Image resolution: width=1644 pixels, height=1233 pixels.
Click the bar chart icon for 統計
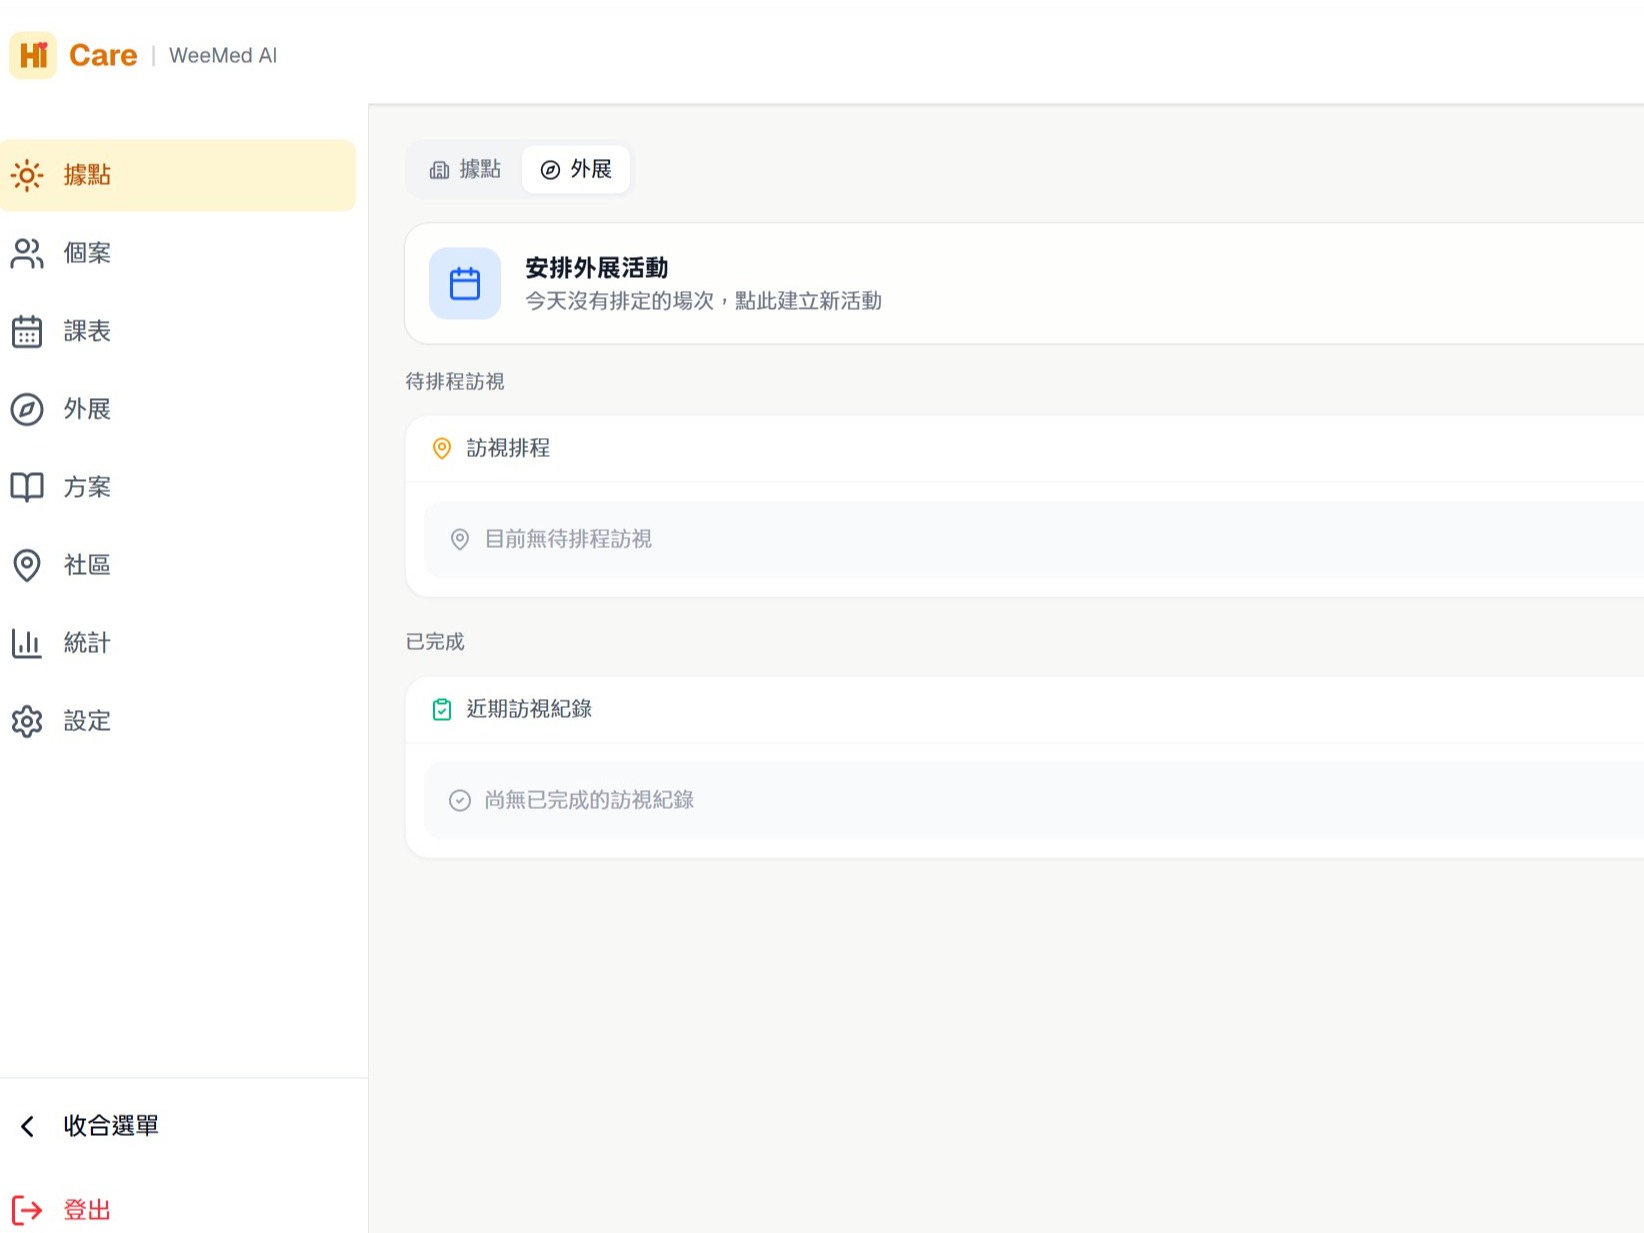point(27,644)
